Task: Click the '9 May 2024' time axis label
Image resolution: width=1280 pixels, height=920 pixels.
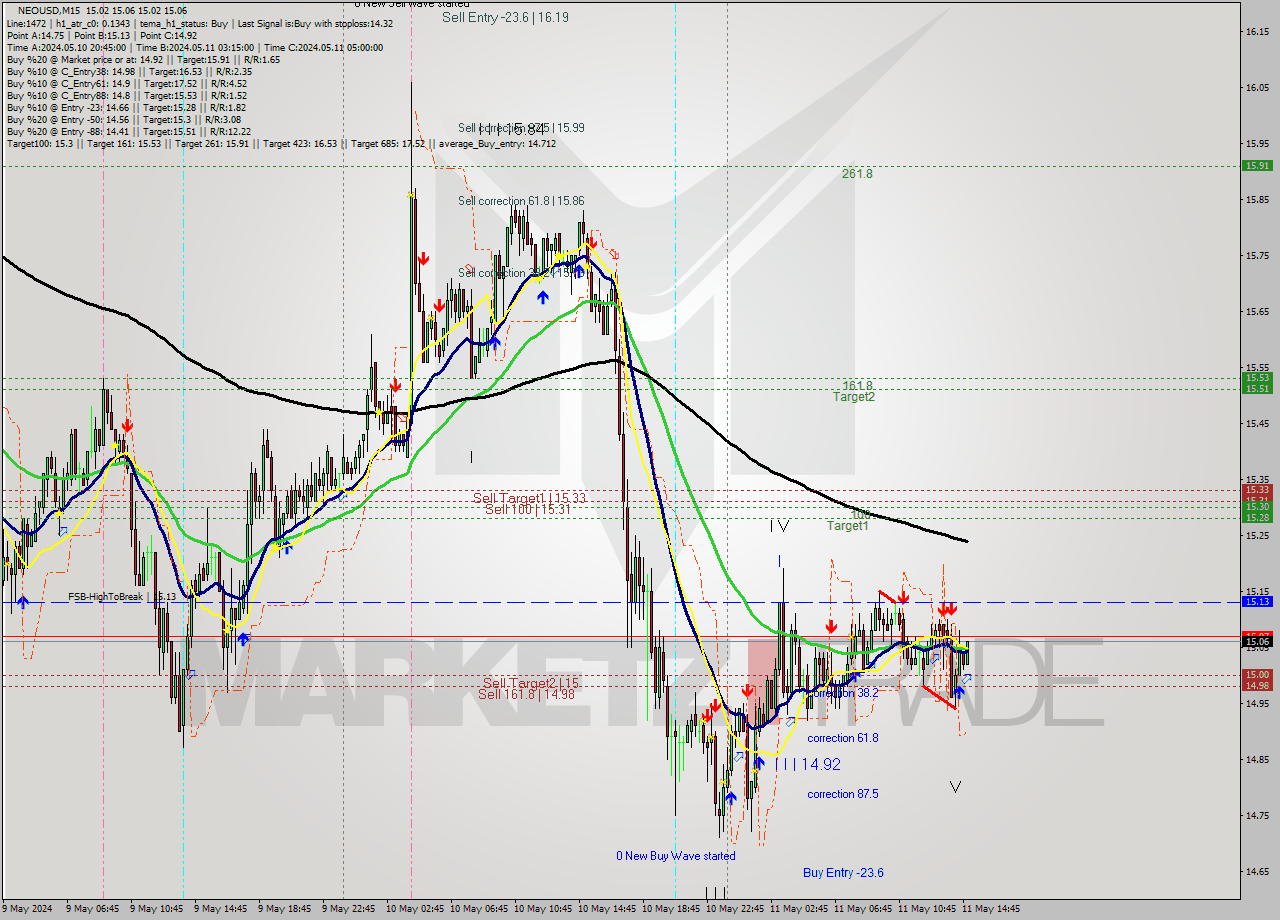Action: (x=28, y=909)
